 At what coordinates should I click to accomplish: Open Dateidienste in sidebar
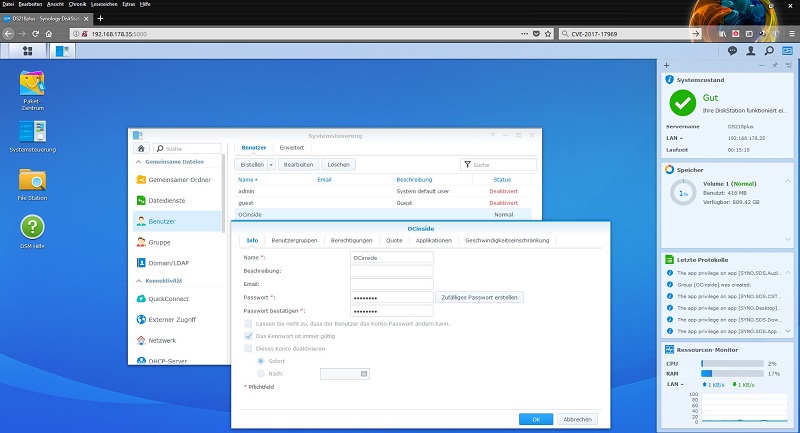coord(177,200)
